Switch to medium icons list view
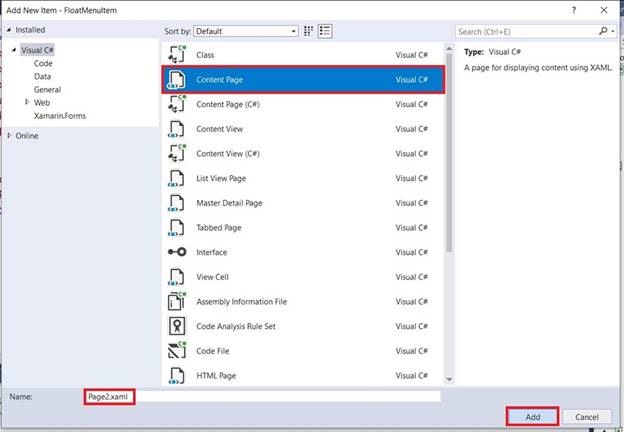Viewport: 624px width, 432px height. (325, 31)
